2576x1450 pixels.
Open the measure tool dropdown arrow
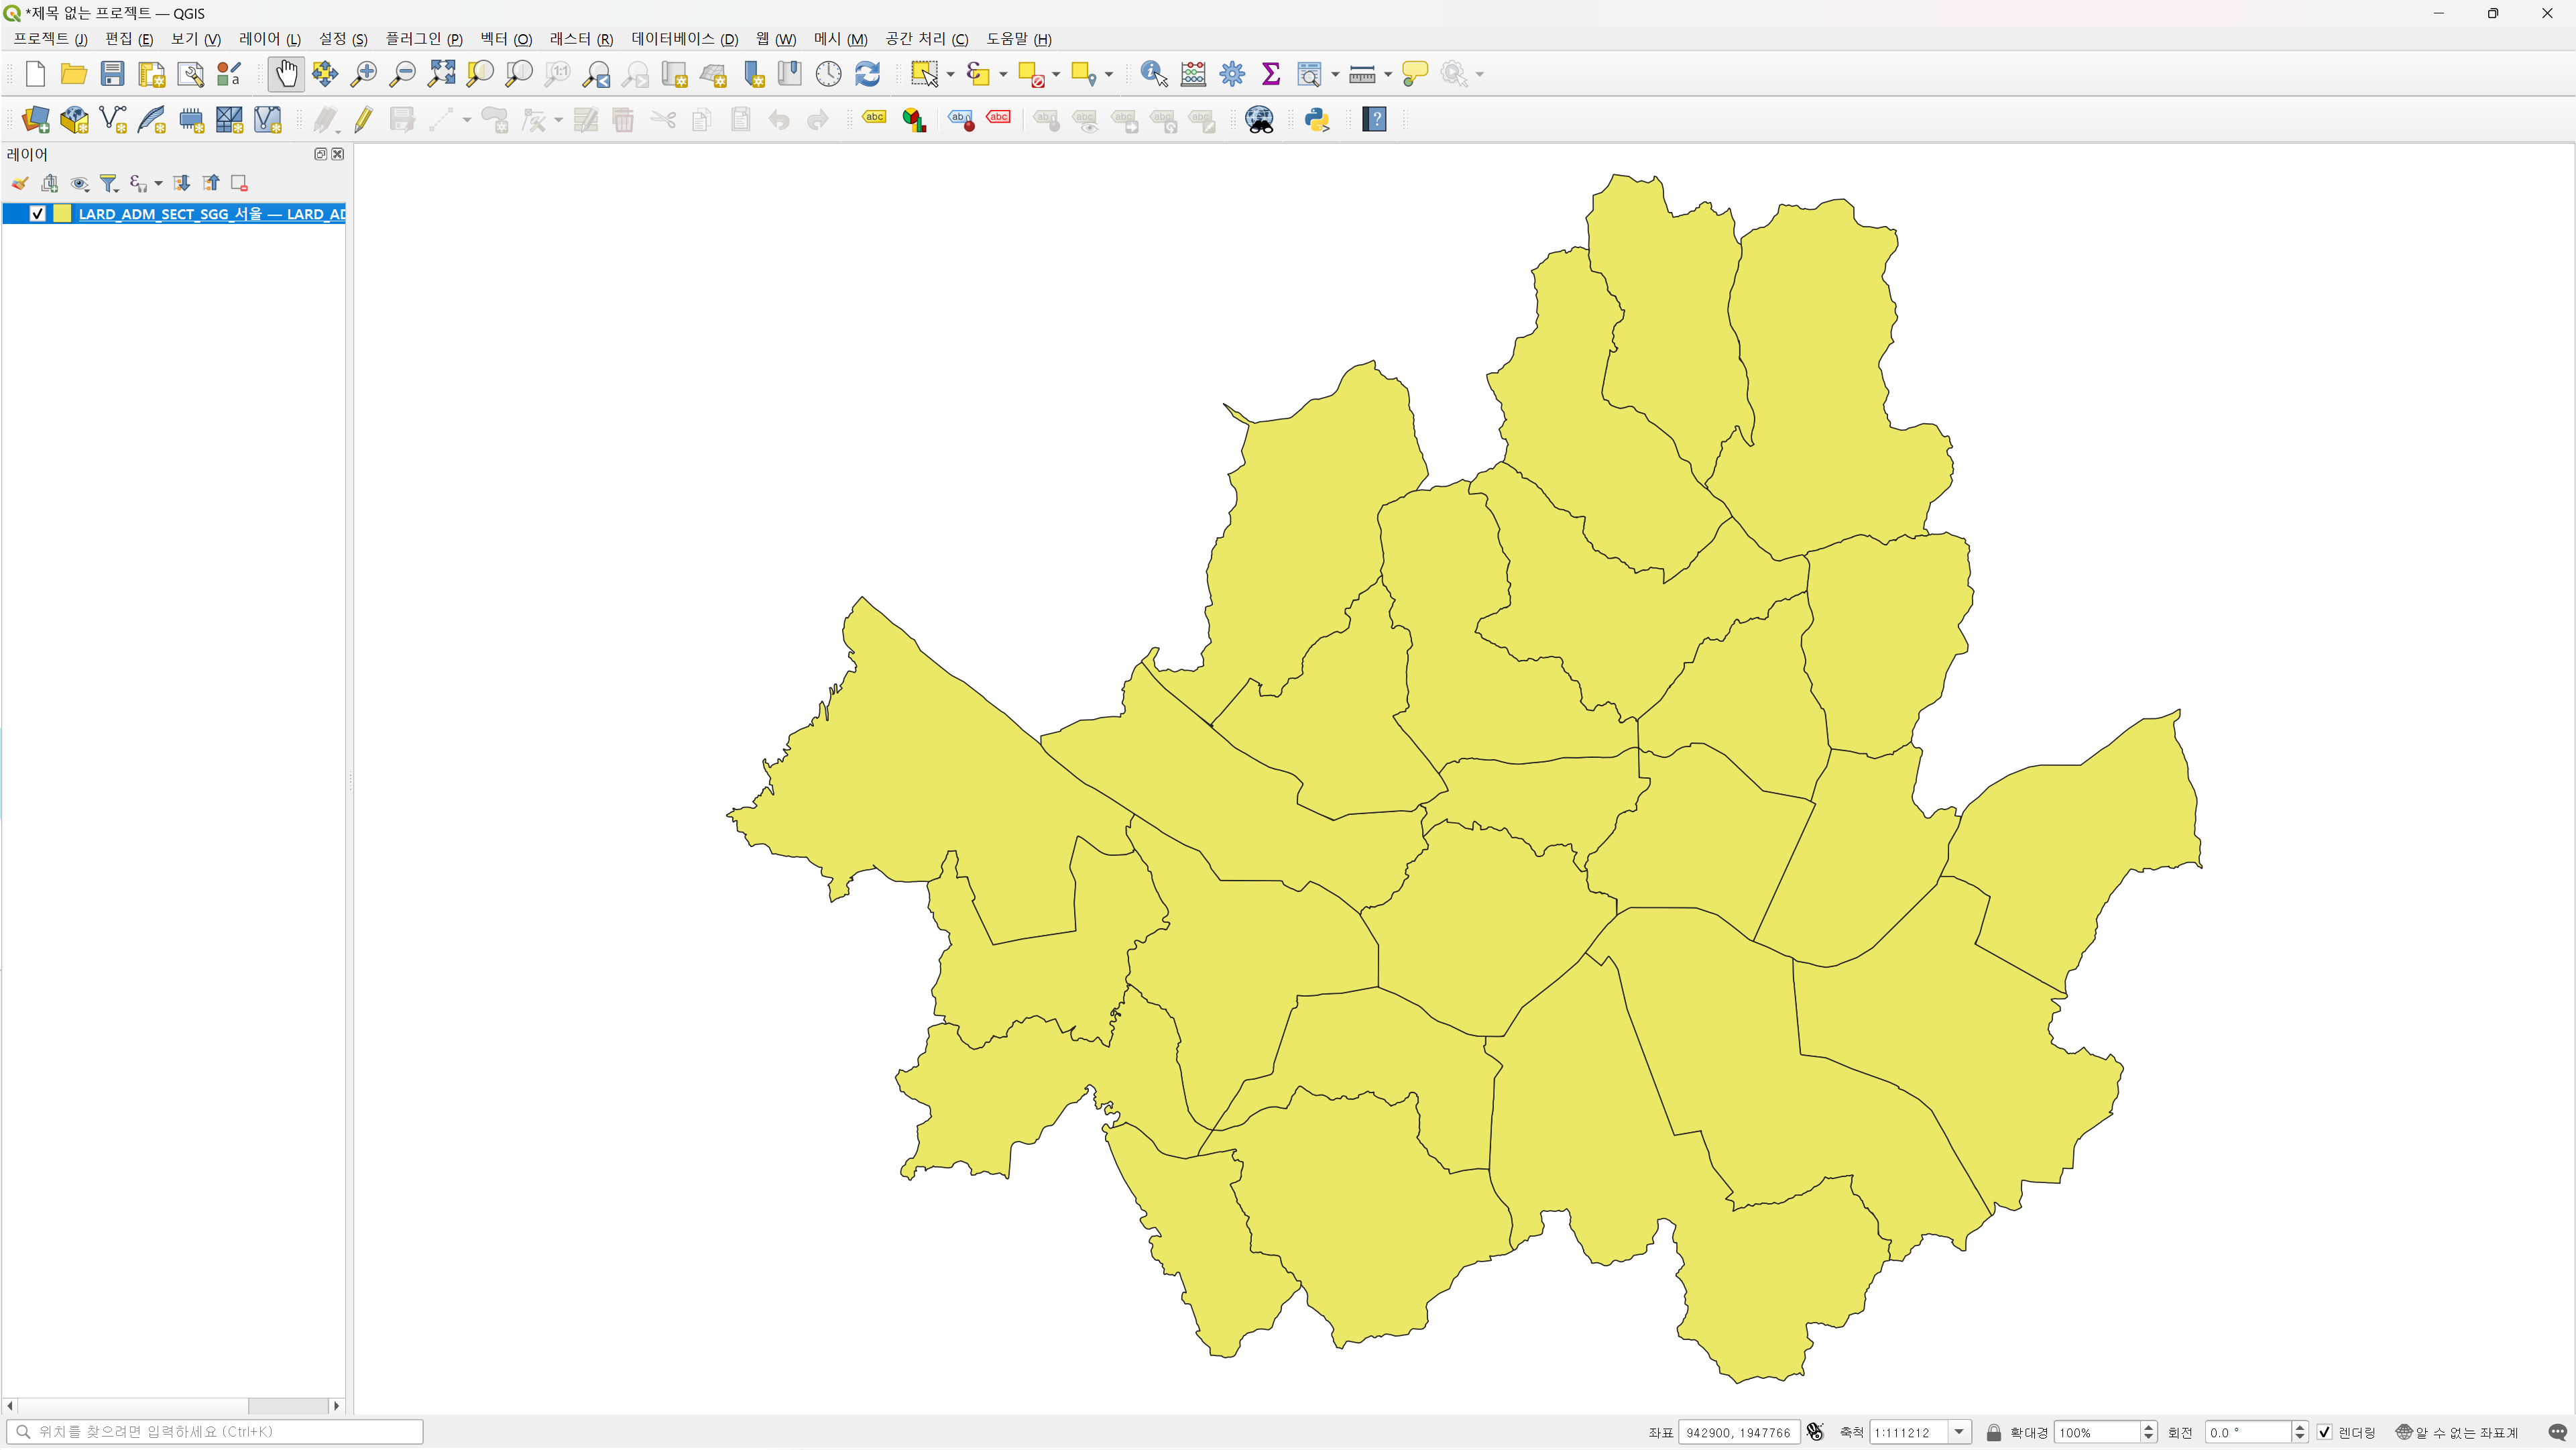1388,74
